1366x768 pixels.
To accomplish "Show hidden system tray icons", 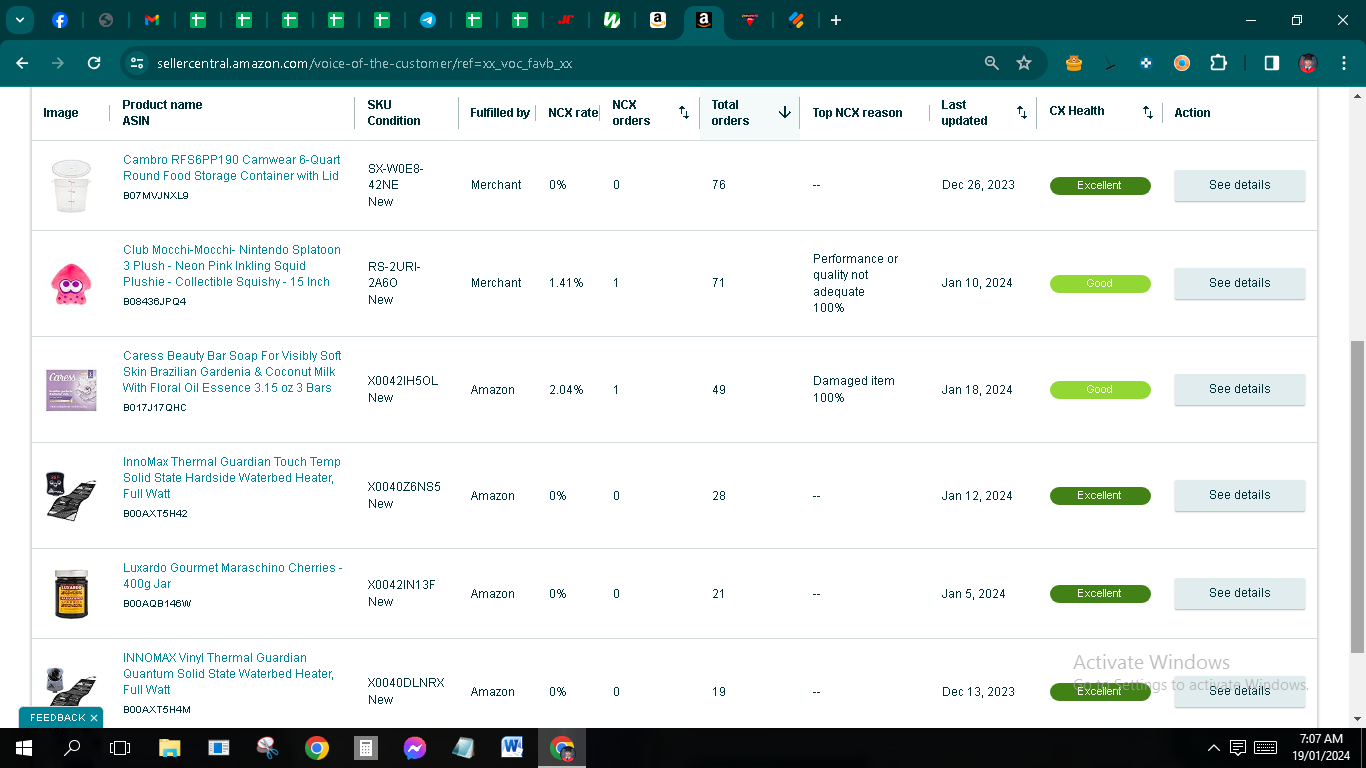I will pos(1214,747).
